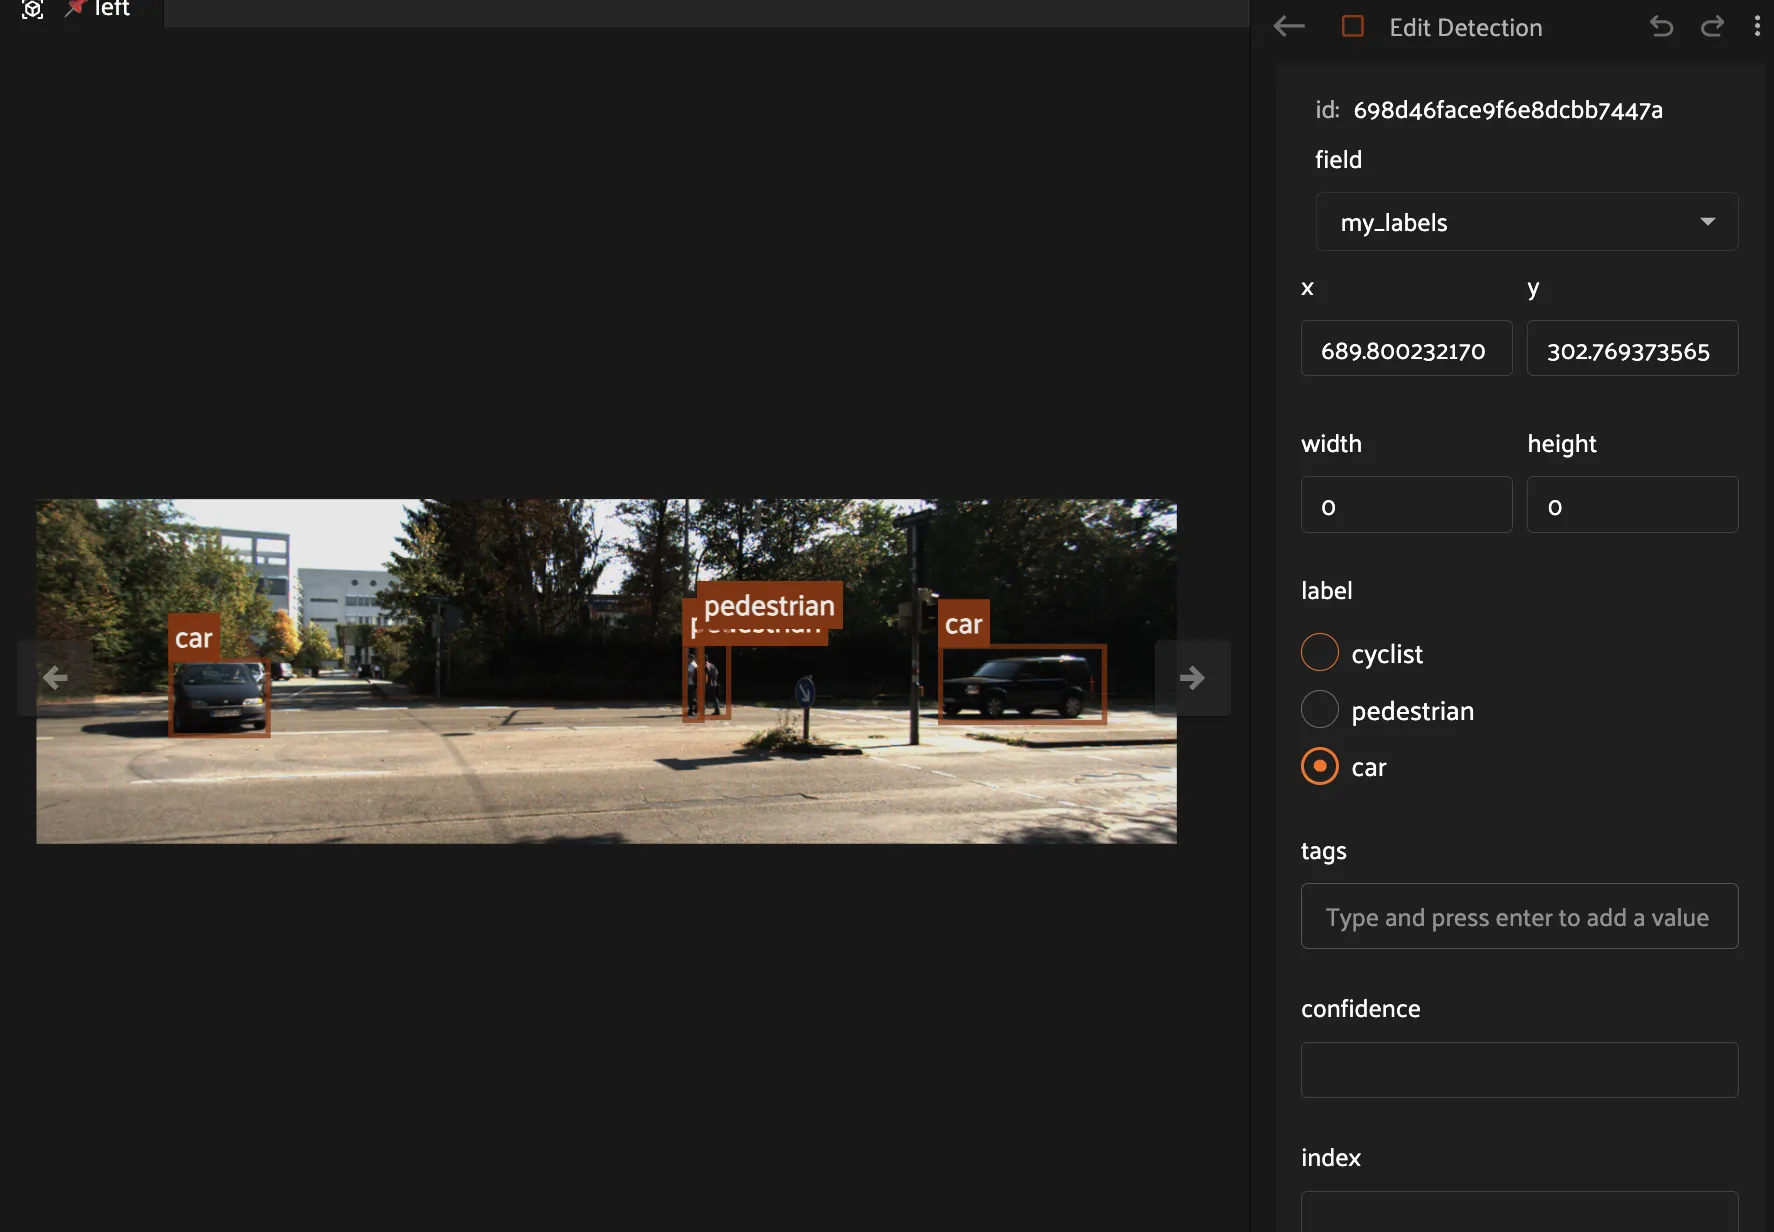This screenshot has width=1774, height=1232.
Task: Click the car label on the black SUV
Action: tap(963, 624)
